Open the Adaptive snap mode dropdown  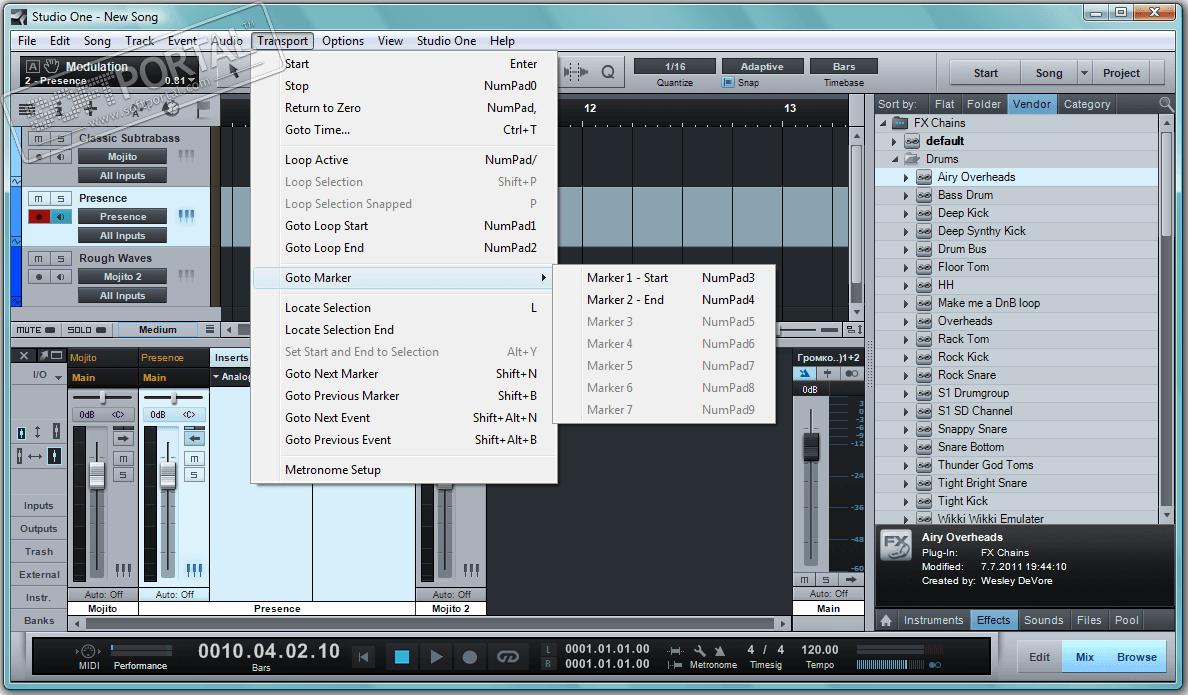coord(761,67)
